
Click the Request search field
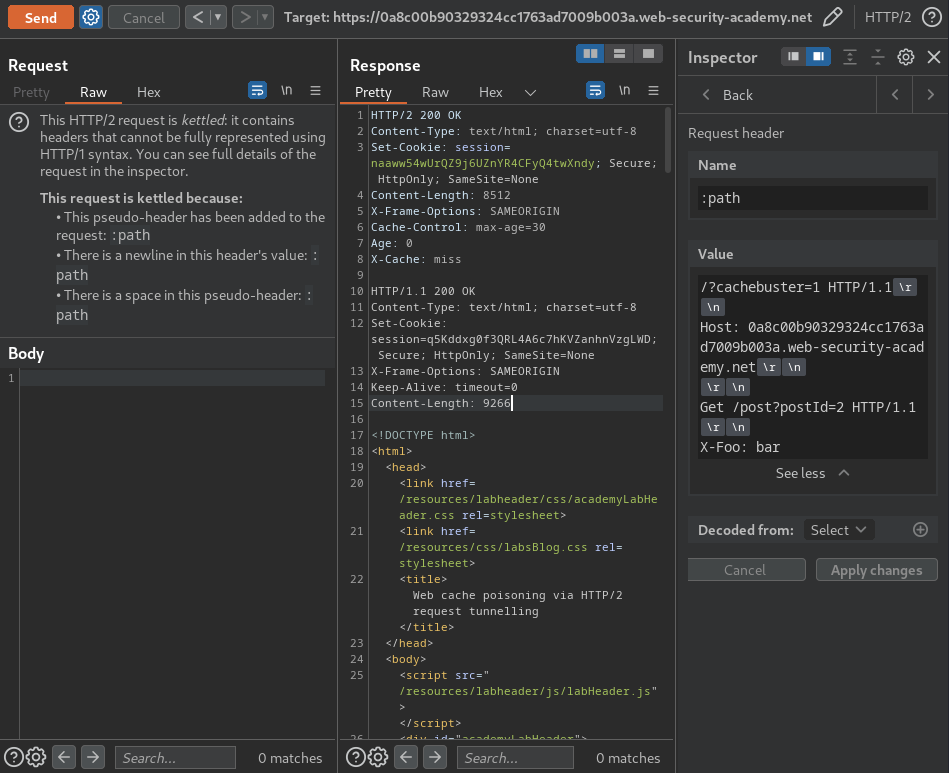click(175, 758)
